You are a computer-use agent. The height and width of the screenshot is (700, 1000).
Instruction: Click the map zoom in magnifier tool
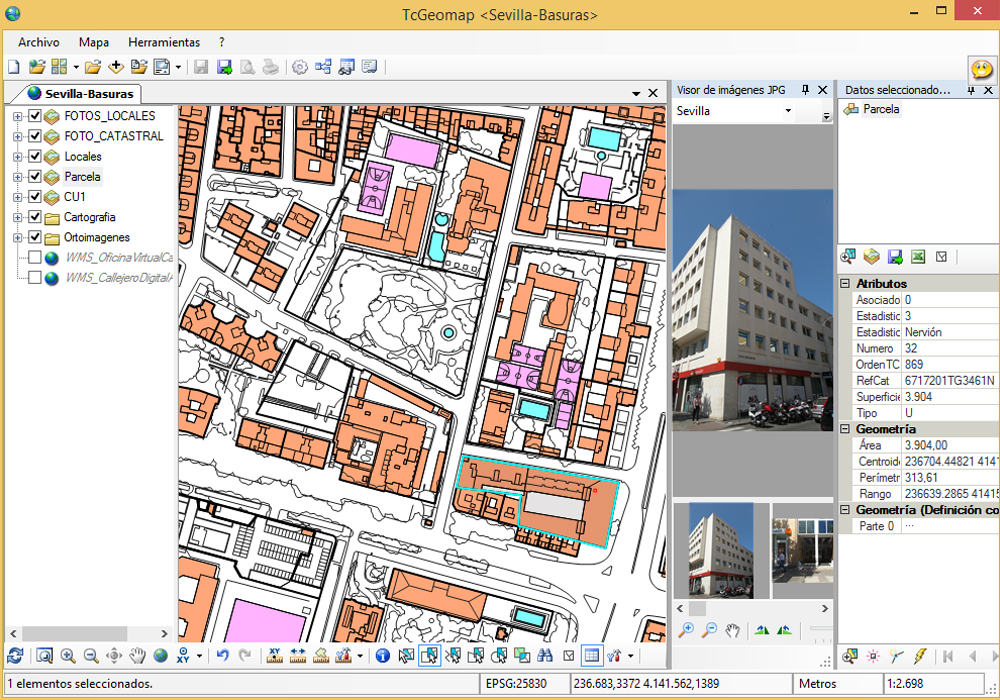coord(68,656)
